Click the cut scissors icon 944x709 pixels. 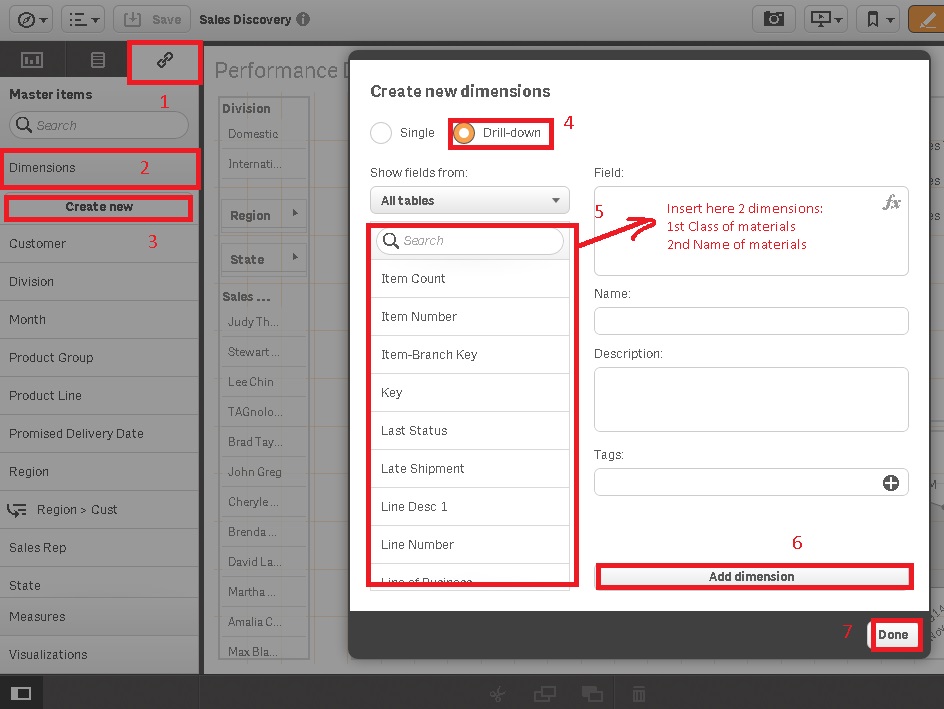pos(497,695)
